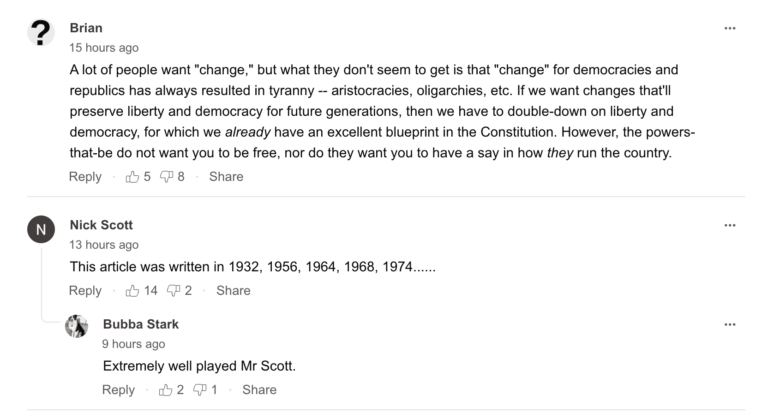Open Nick Scott's N avatar

click(x=41, y=229)
